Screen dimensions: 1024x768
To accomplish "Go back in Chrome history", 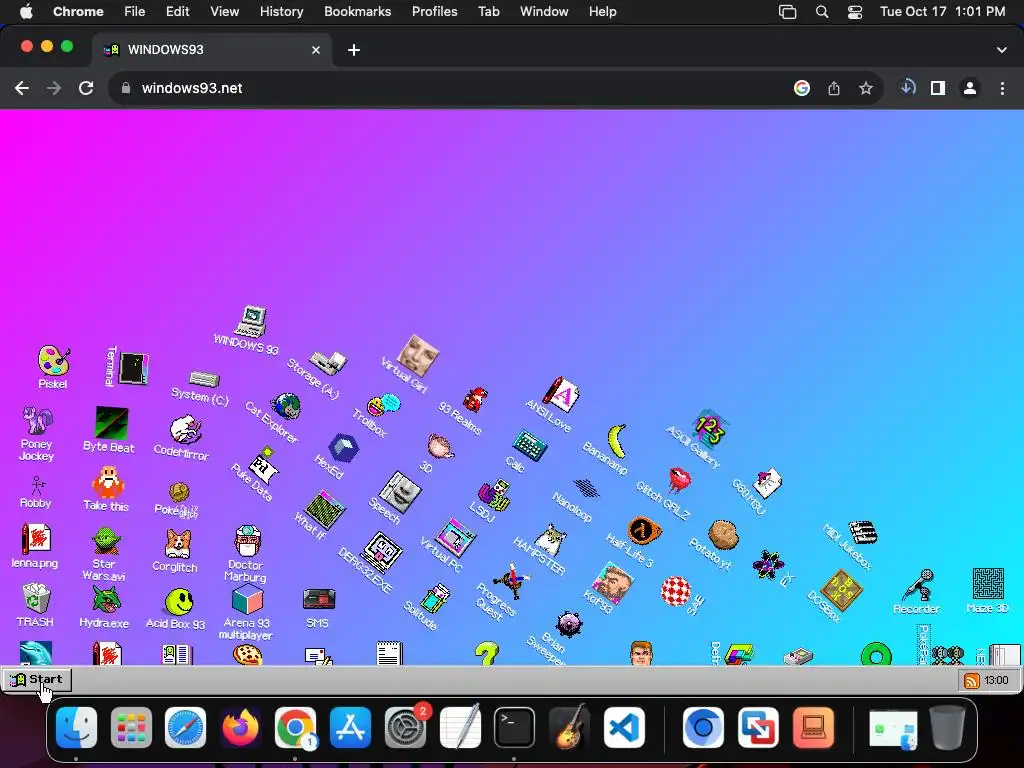I will pyautogui.click(x=22, y=88).
